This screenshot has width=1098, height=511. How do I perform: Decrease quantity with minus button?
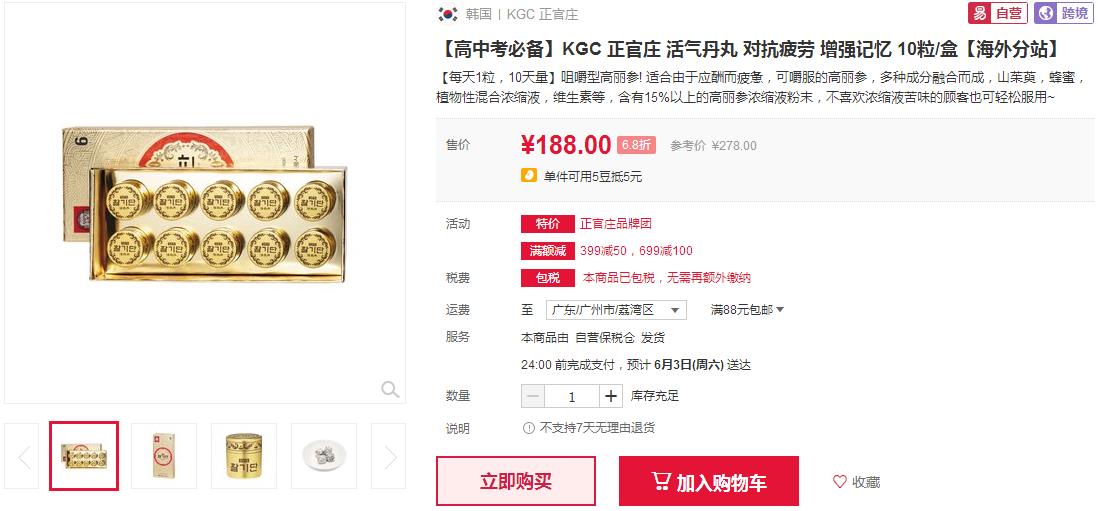point(533,396)
